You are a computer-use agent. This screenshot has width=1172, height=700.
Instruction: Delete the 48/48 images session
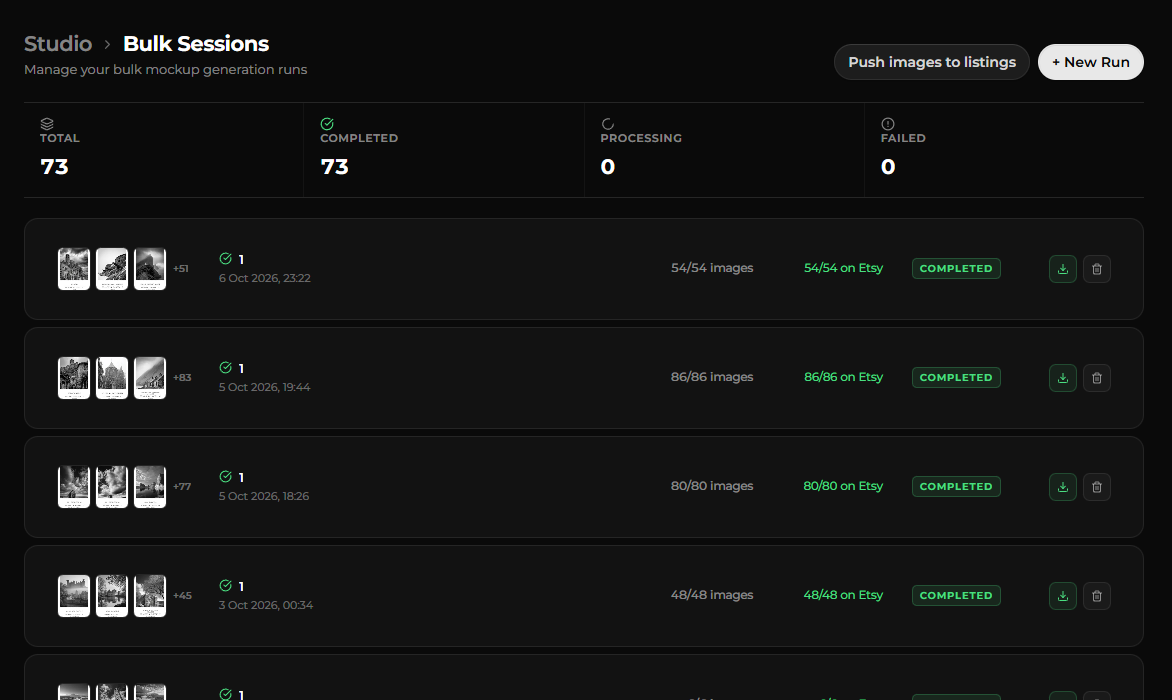pos(1097,596)
